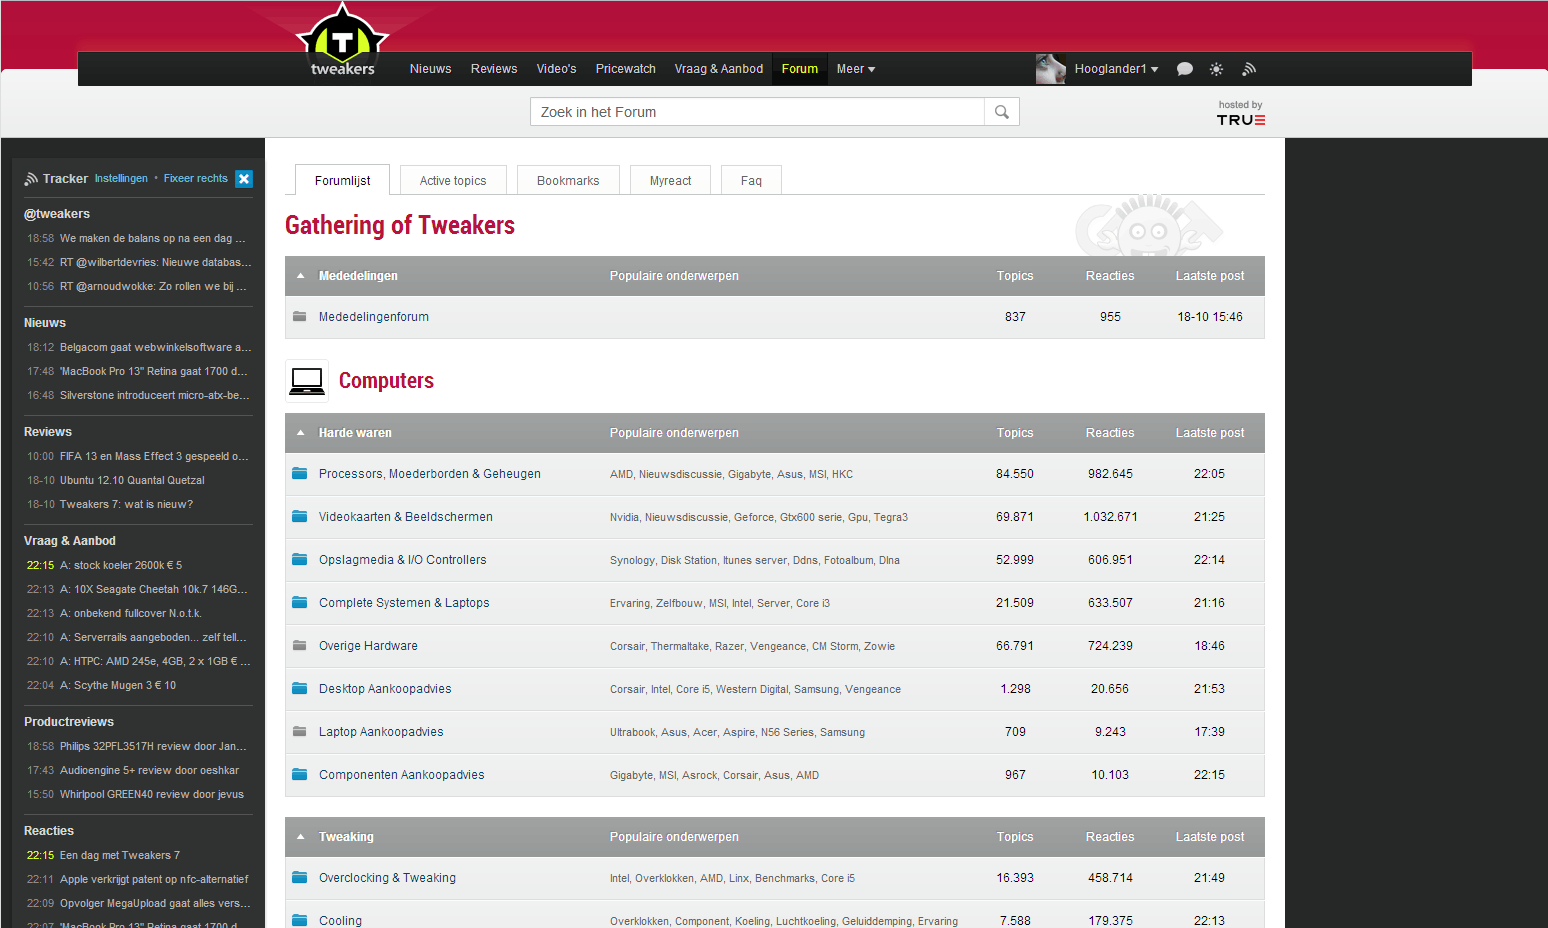Click the Hooglander1 avatar picture
The width and height of the screenshot is (1548, 928).
coord(1051,69)
